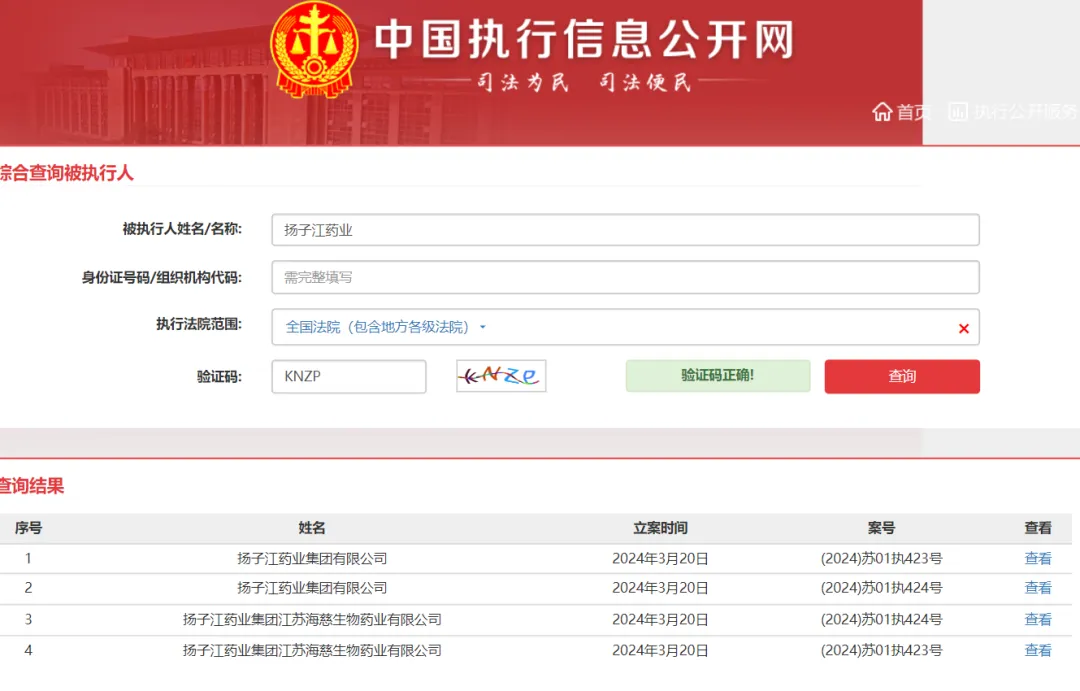
Task: Focus the 被执行人姓名/名称 input field
Action: click(625, 230)
